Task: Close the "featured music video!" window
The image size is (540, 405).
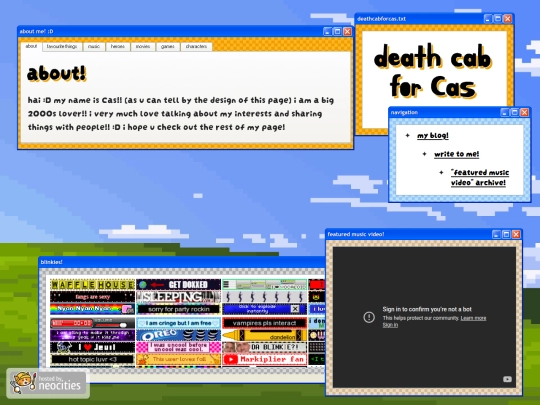Action: (516, 234)
